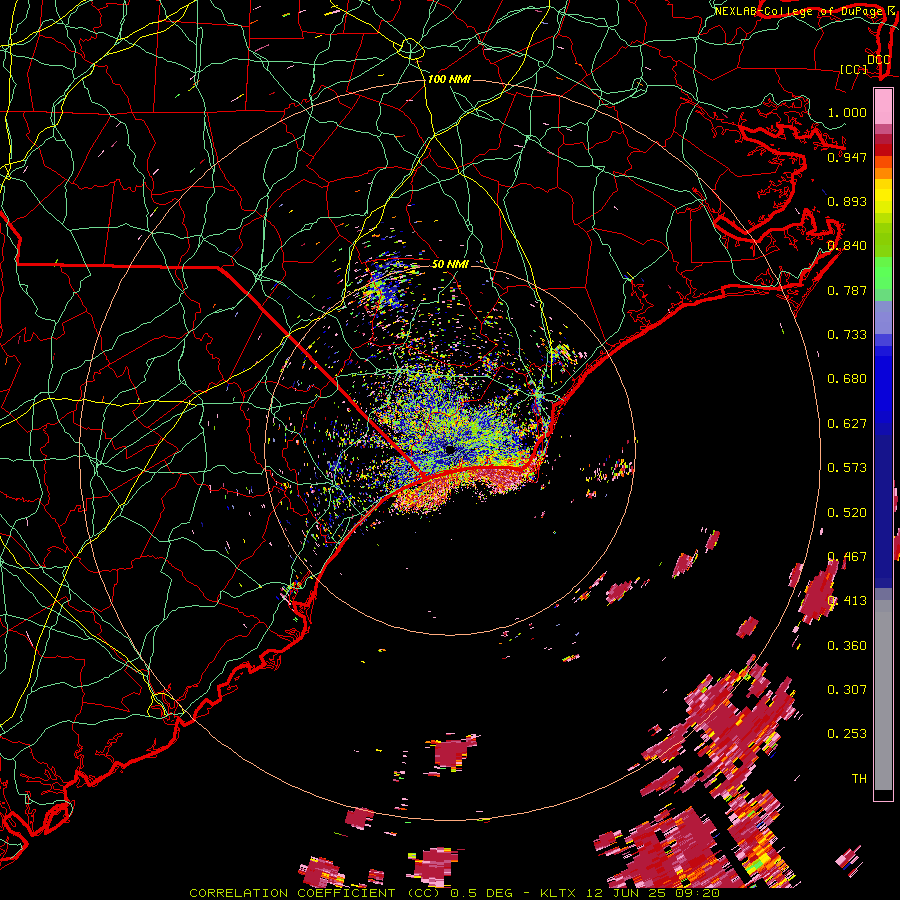Pick the gray segment of the color bar
This screenshot has width=900, height=900.
click(883, 695)
